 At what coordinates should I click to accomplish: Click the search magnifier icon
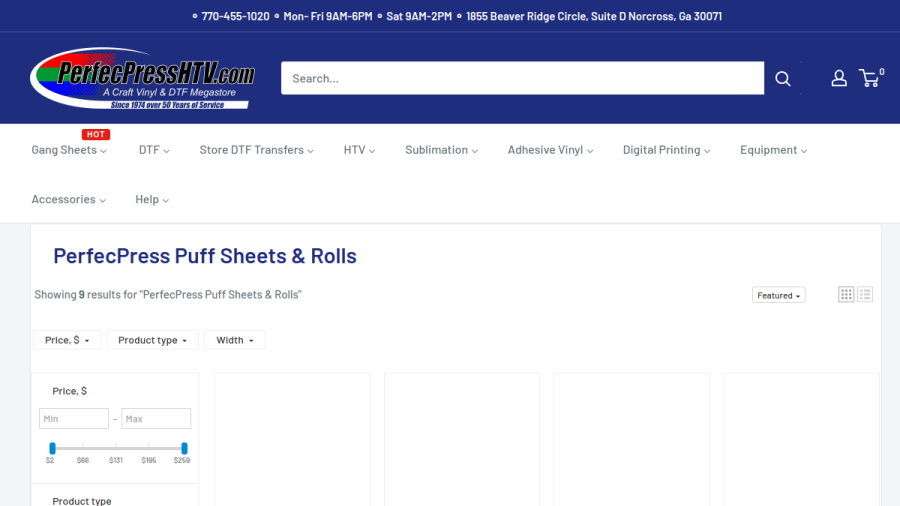click(782, 79)
